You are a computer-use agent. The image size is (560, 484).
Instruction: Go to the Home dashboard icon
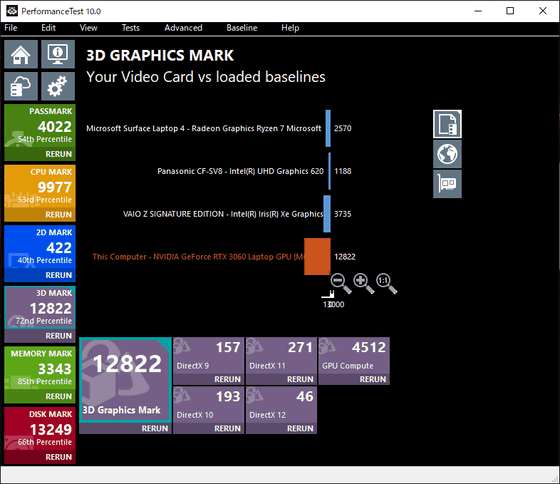coord(21,54)
